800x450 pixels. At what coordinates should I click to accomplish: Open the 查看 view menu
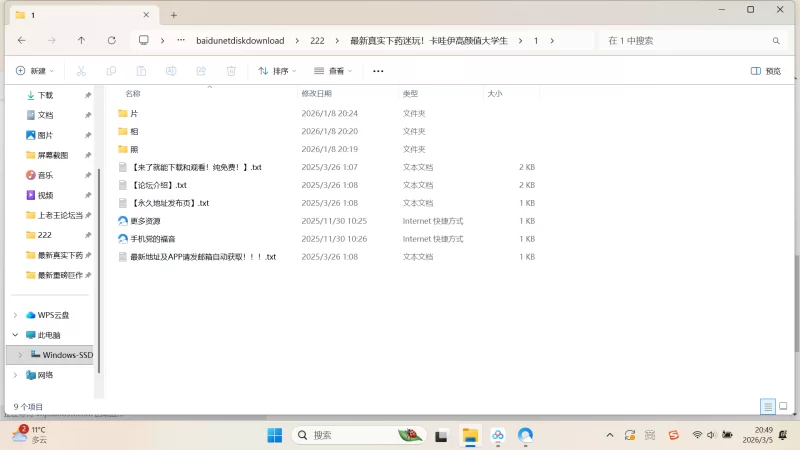[333, 71]
